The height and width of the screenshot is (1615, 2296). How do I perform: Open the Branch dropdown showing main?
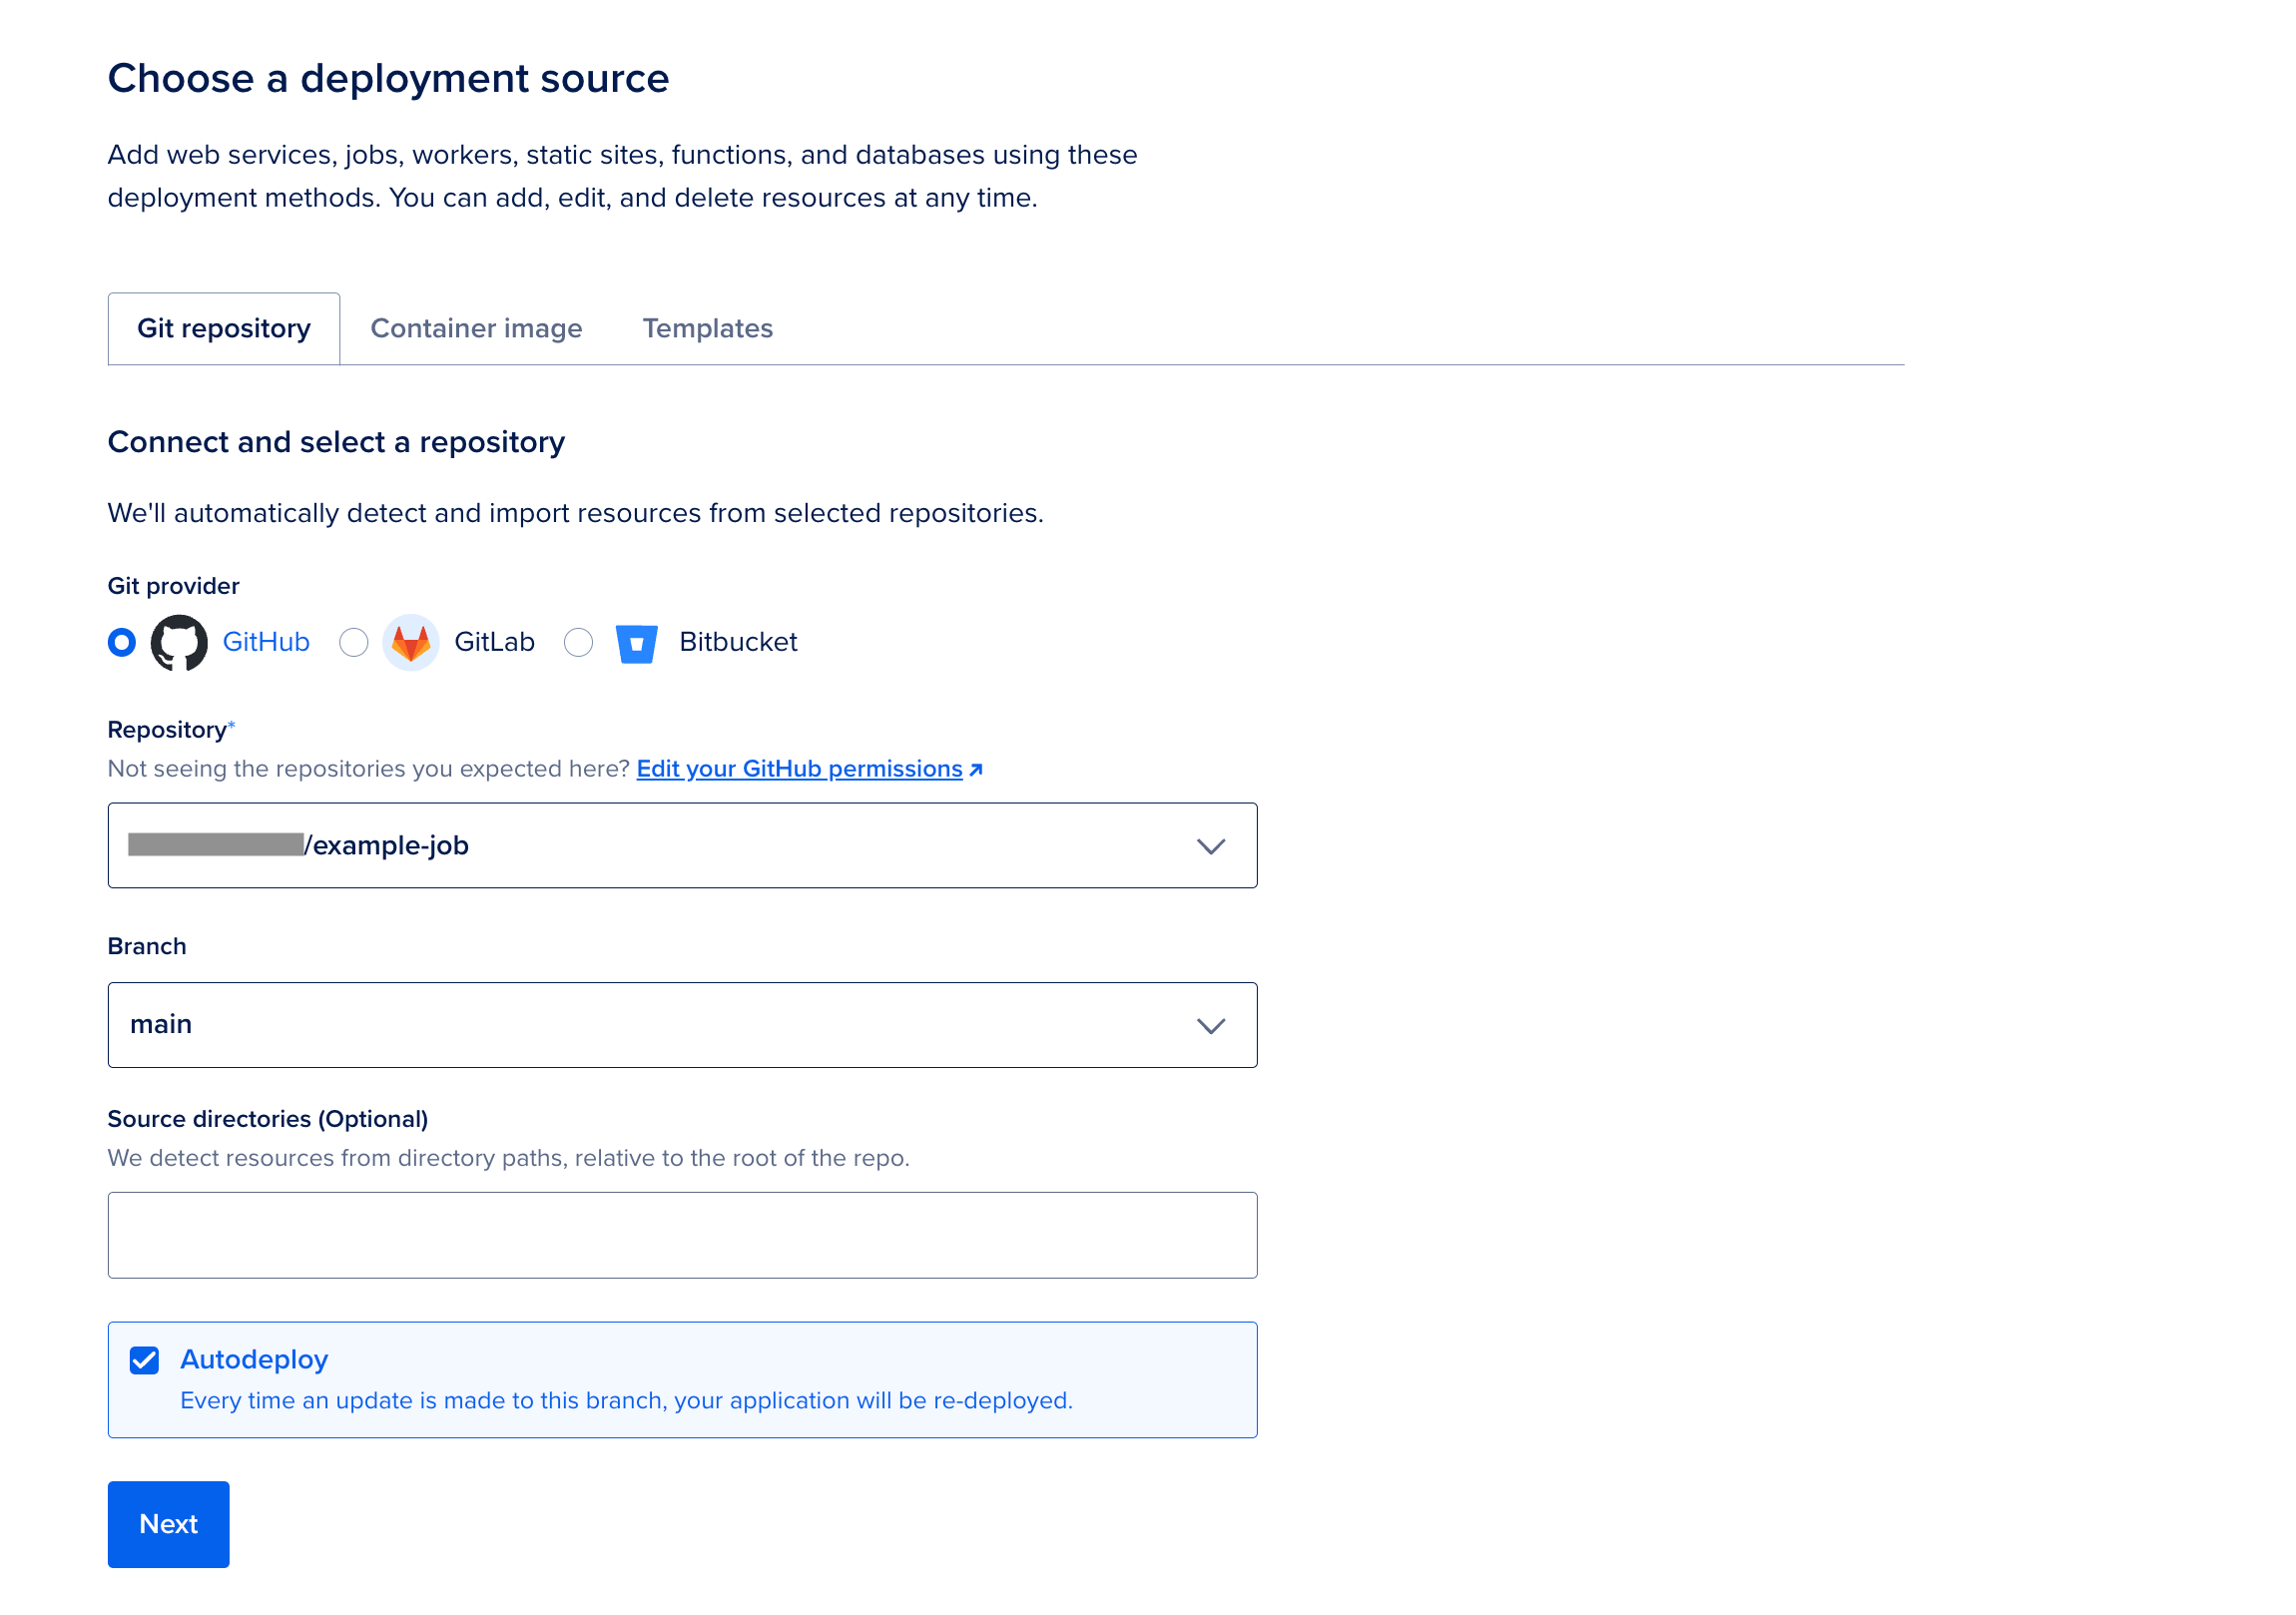point(683,1024)
